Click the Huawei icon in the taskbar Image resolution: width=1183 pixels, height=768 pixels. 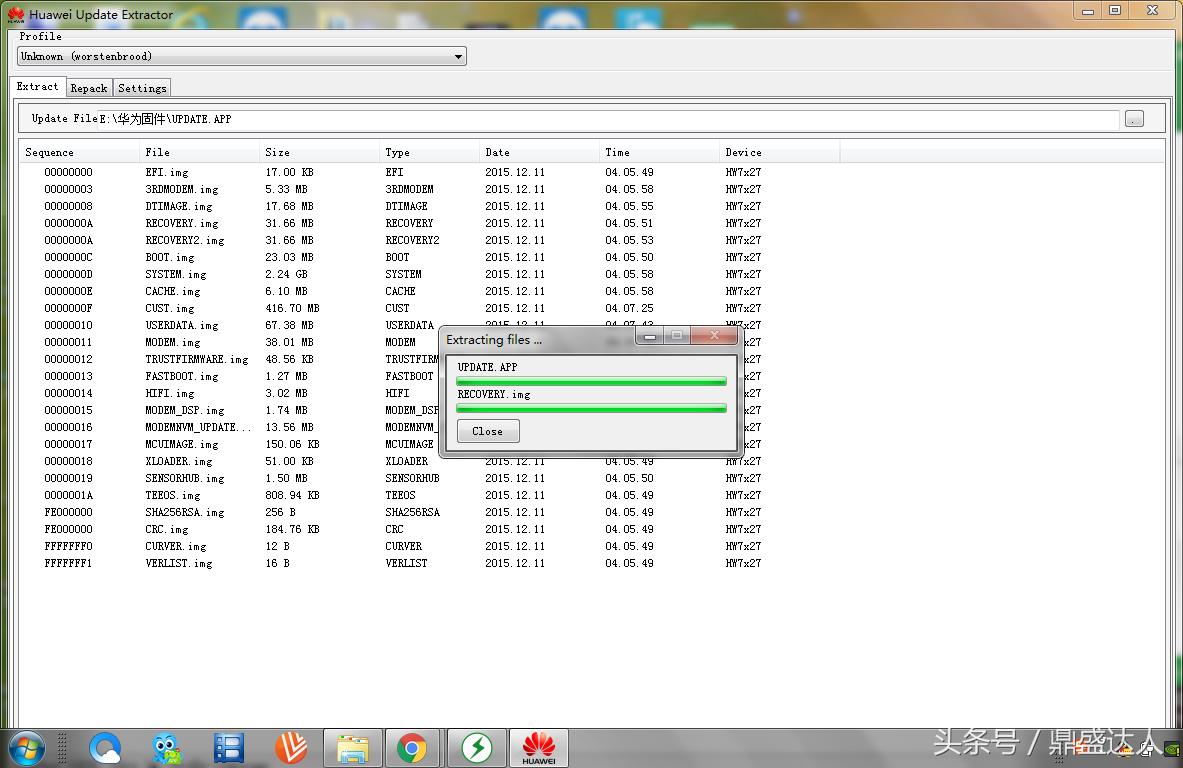coord(539,747)
